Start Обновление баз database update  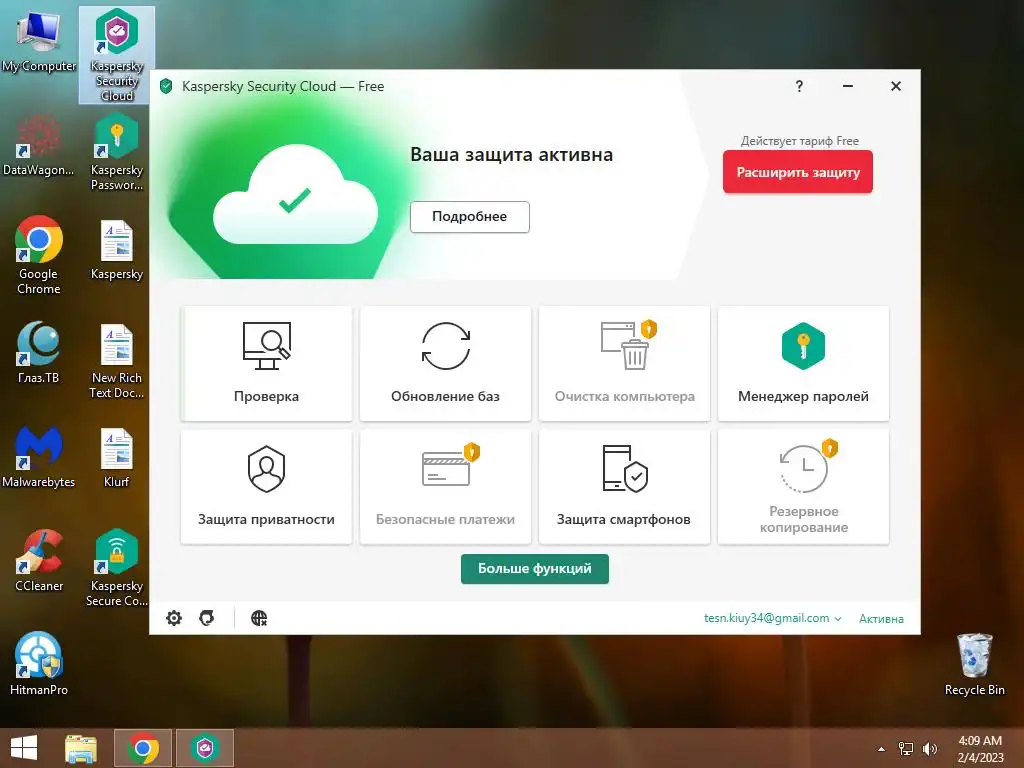pyautogui.click(x=445, y=363)
